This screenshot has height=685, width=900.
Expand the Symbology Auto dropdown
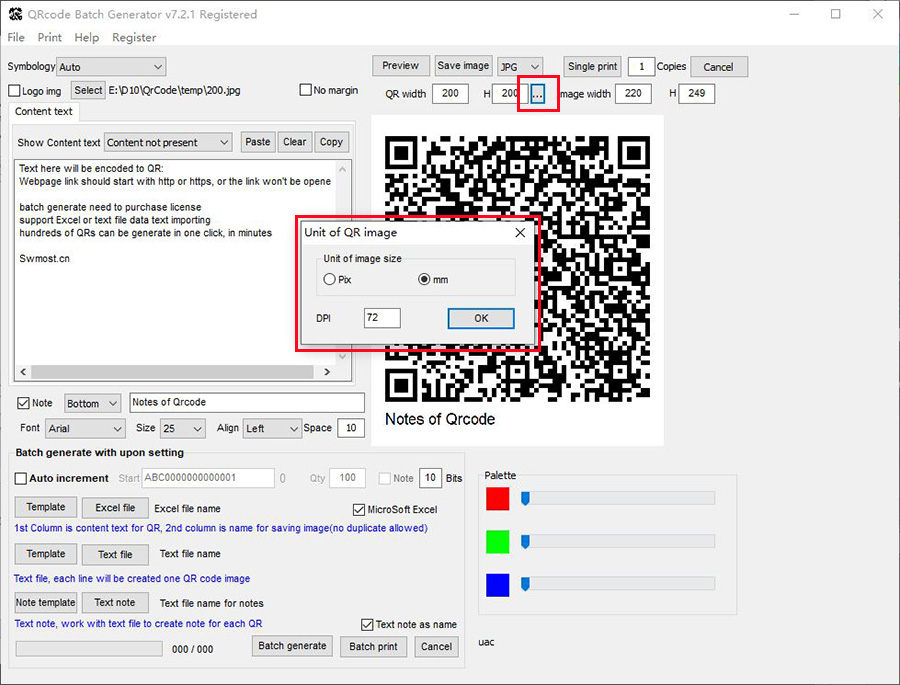point(111,67)
